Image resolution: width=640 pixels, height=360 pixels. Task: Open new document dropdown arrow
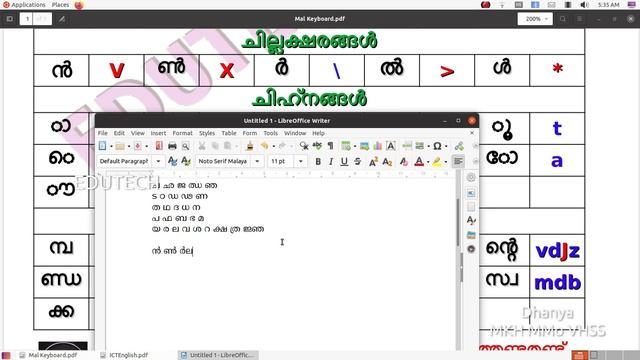(111, 146)
